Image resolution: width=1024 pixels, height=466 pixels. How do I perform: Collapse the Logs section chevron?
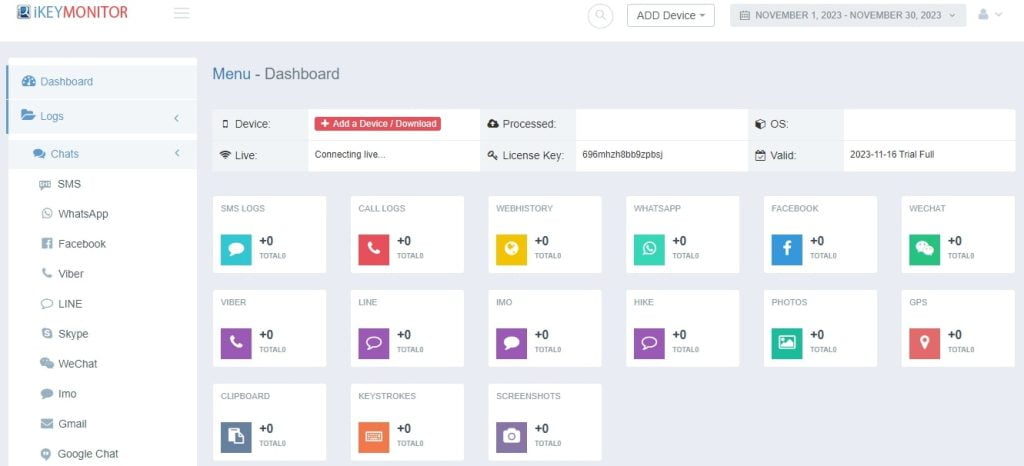[176, 117]
